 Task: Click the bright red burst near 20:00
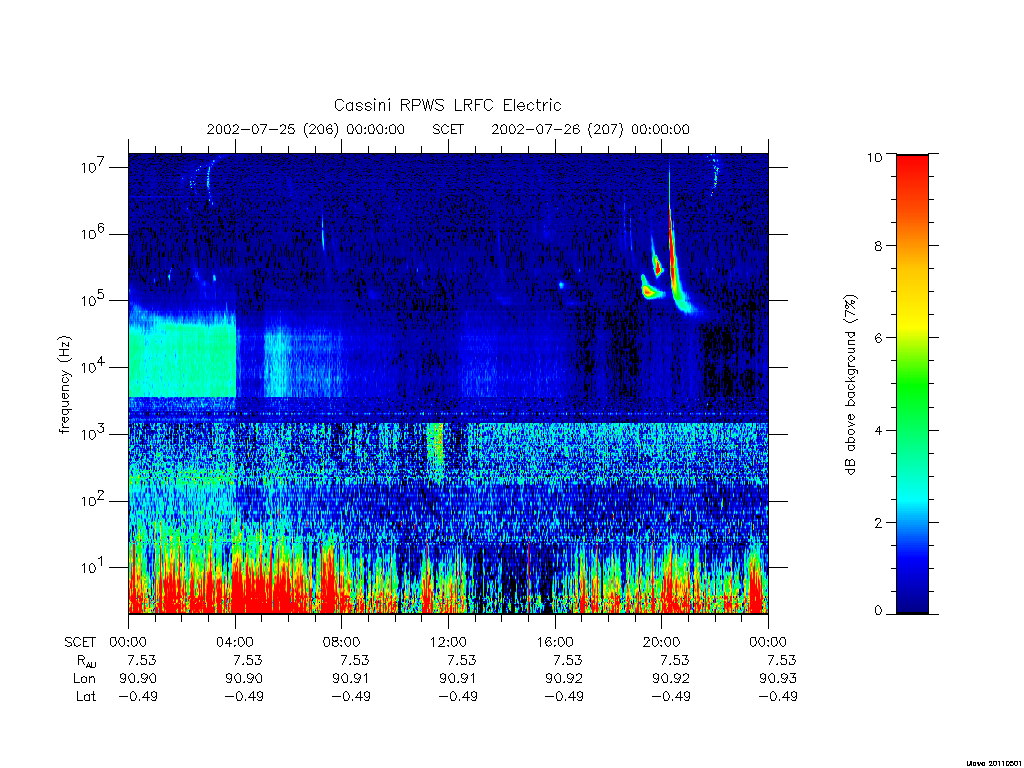(673, 255)
